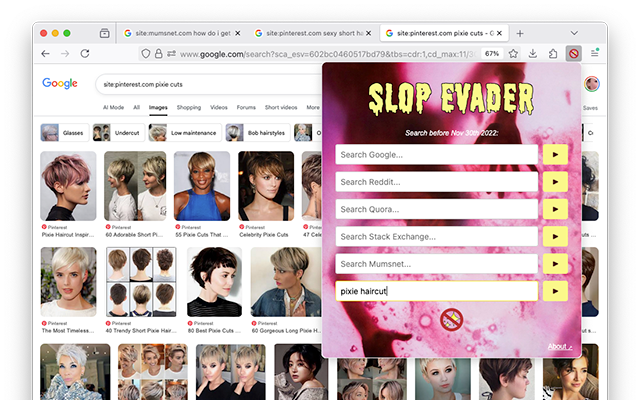Open the extensions puzzle icon
This screenshot has height=400, width=640.
tap(553, 53)
